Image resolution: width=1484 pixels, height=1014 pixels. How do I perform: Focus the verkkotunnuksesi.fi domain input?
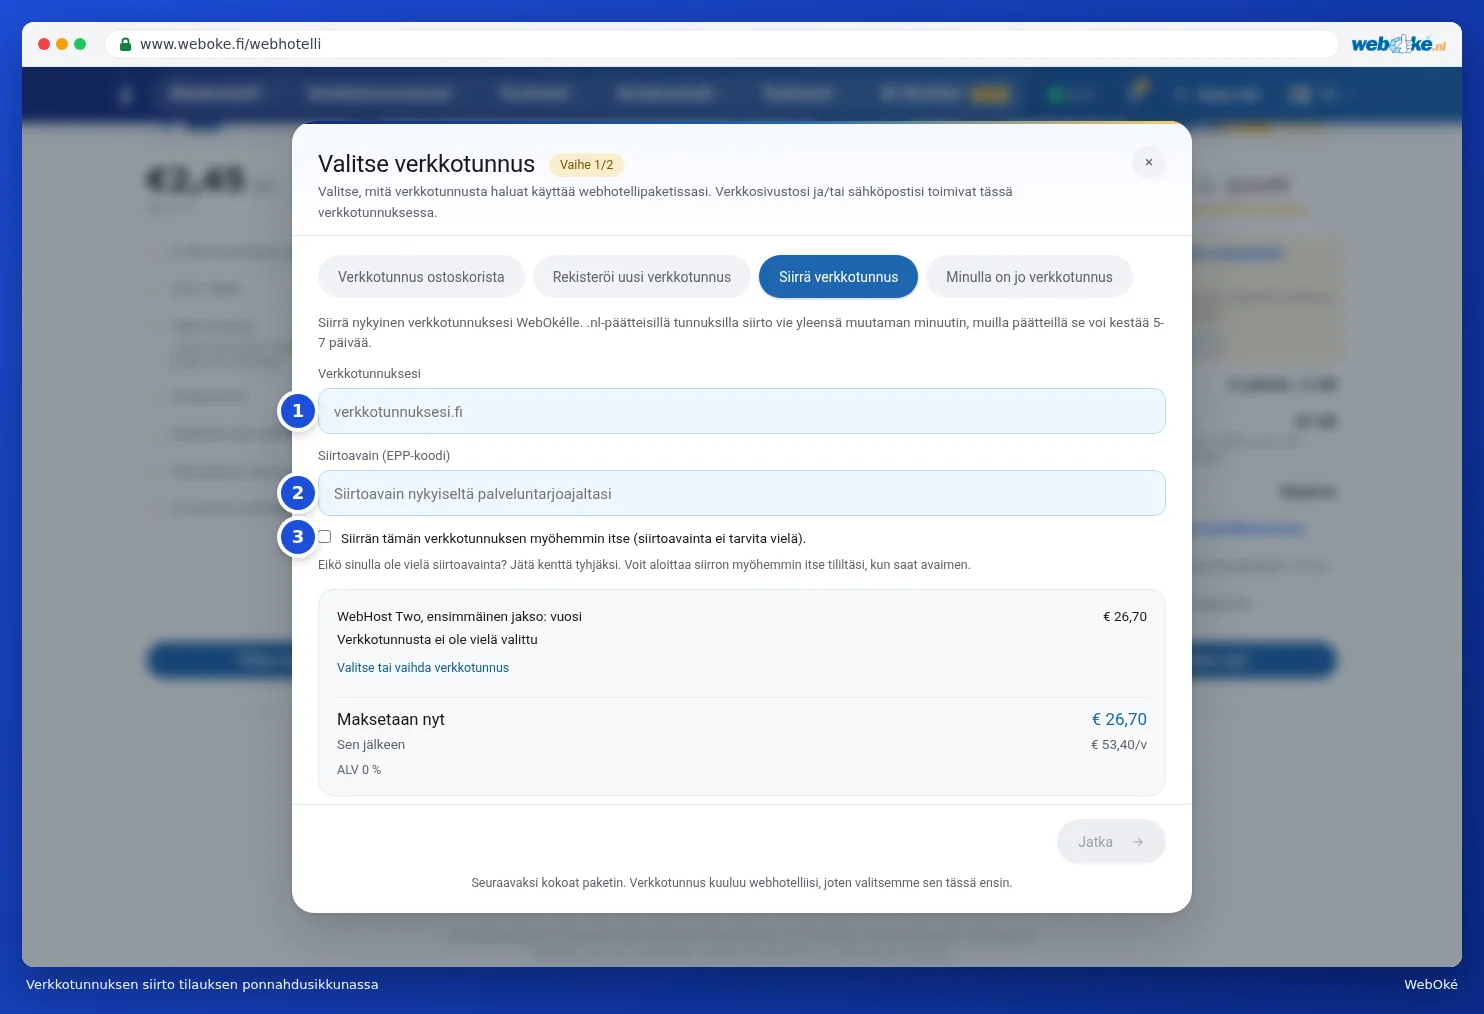click(741, 411)
